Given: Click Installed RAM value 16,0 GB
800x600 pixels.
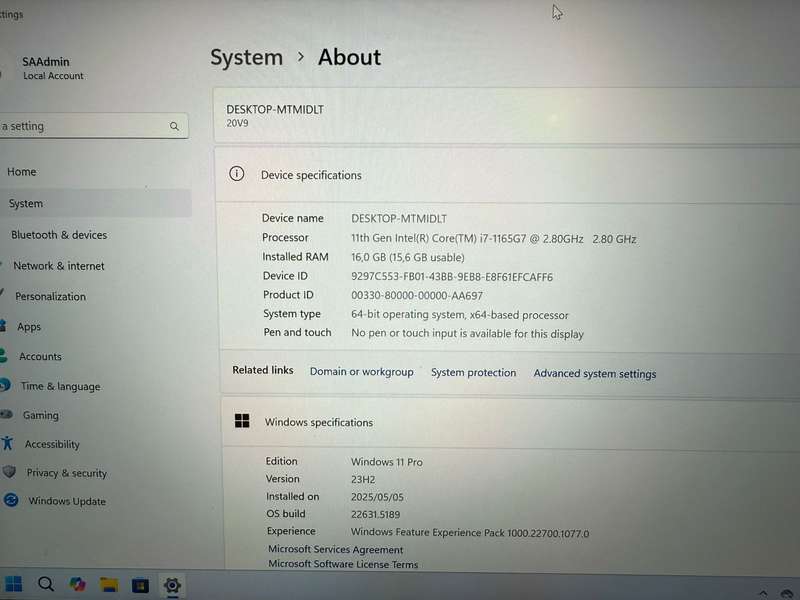Looking at the screenshot, I should pyautogui.click(x=408, y=257).
